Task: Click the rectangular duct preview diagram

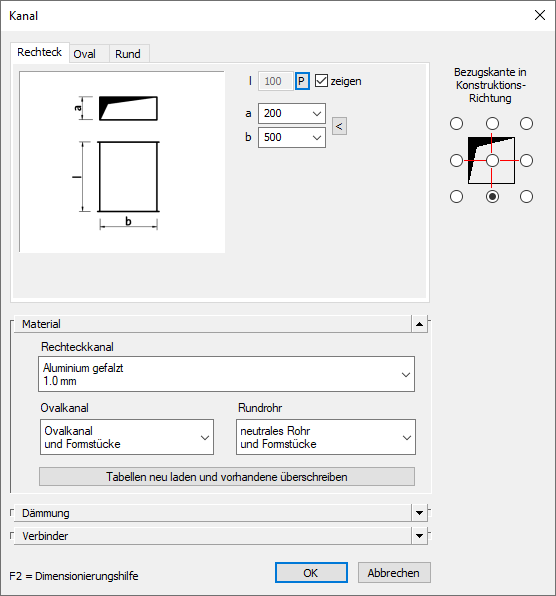Action: 122,162
